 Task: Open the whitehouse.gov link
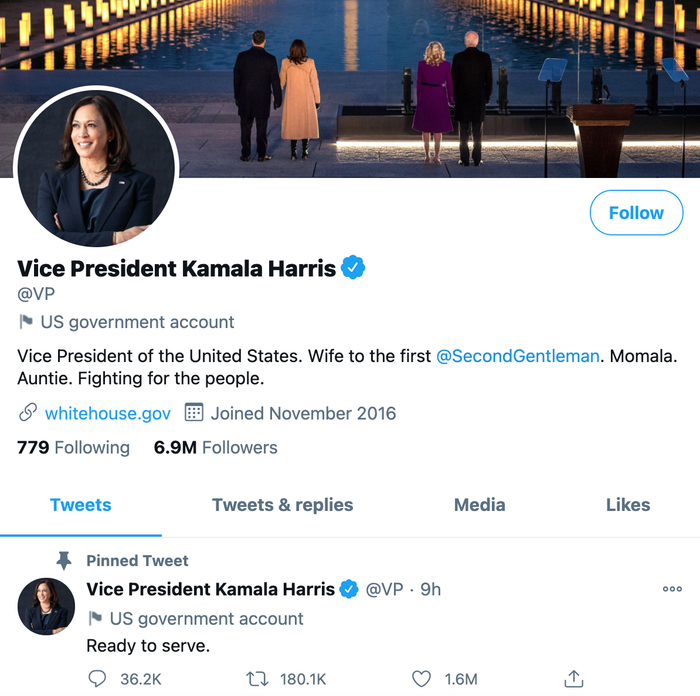tap(107, 413)
